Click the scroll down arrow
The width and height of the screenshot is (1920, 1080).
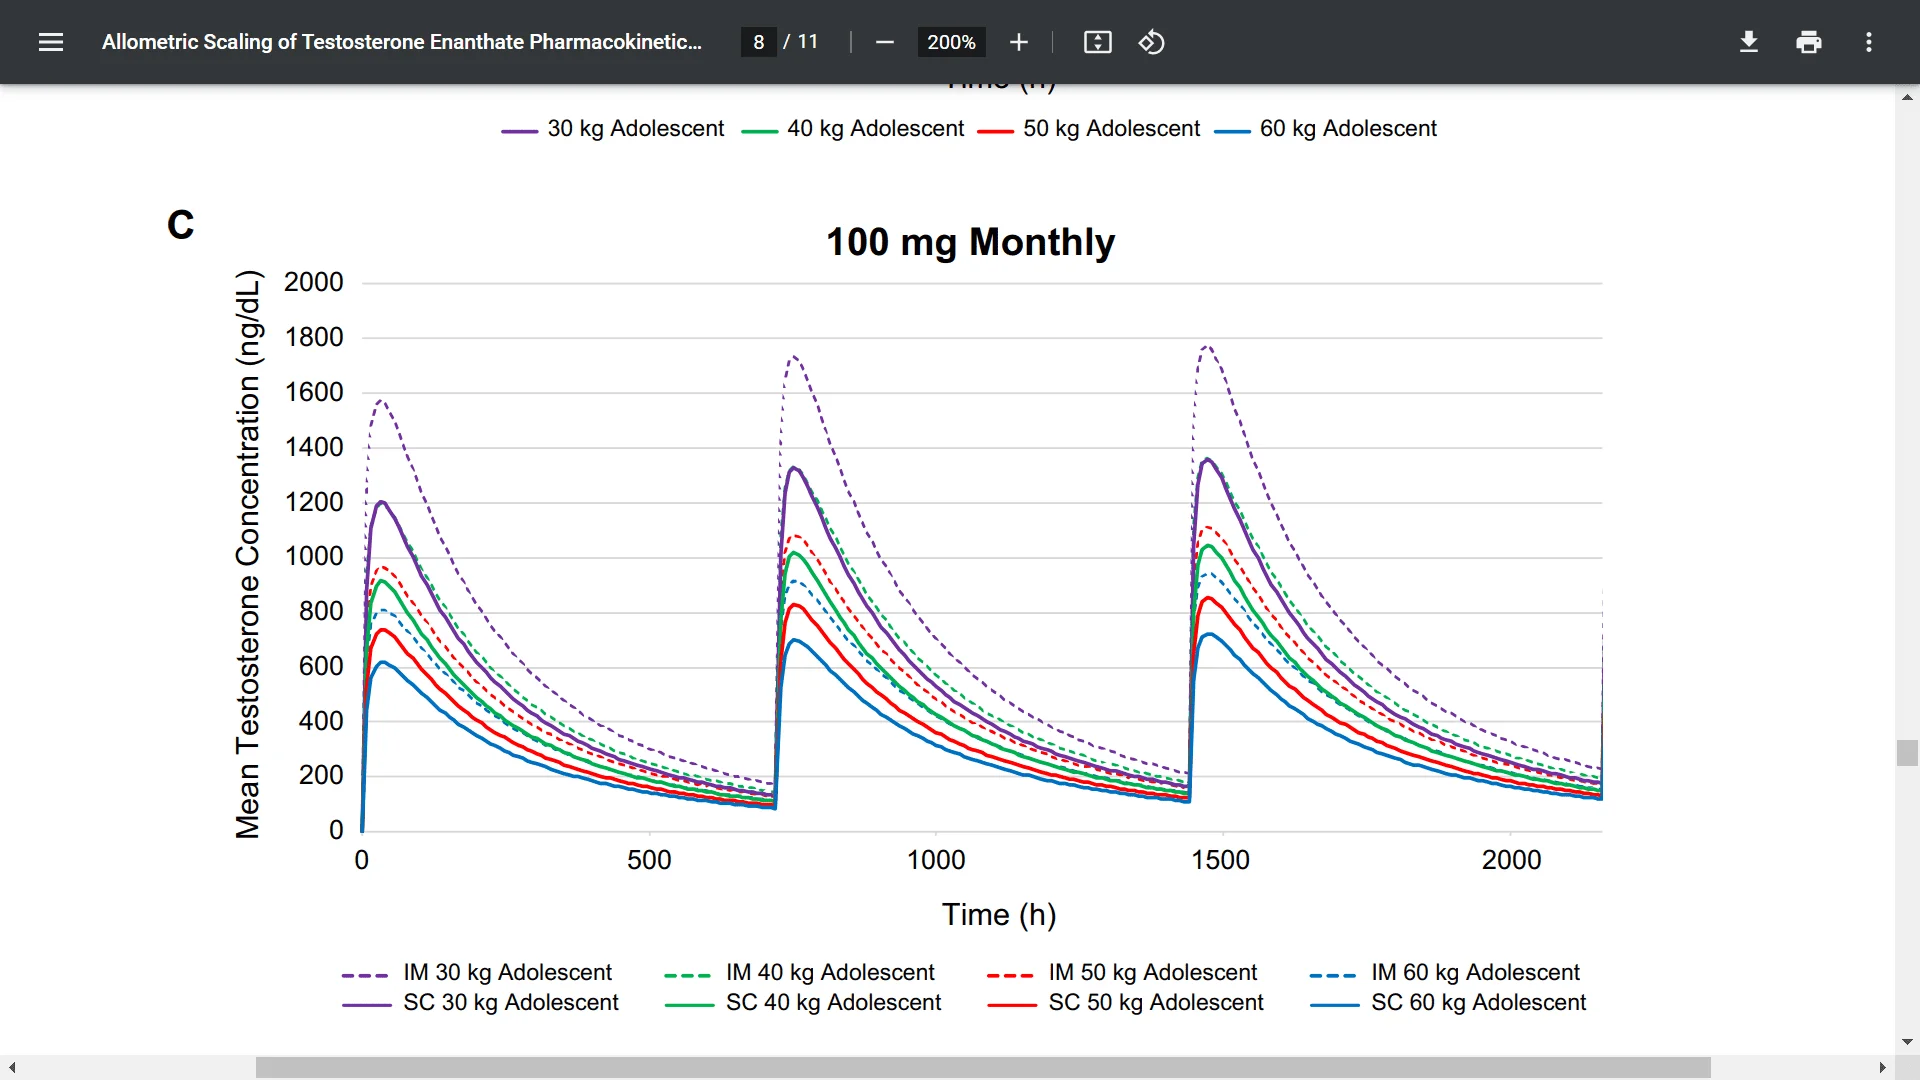pyautogui.click(x=1907, y=1042)
